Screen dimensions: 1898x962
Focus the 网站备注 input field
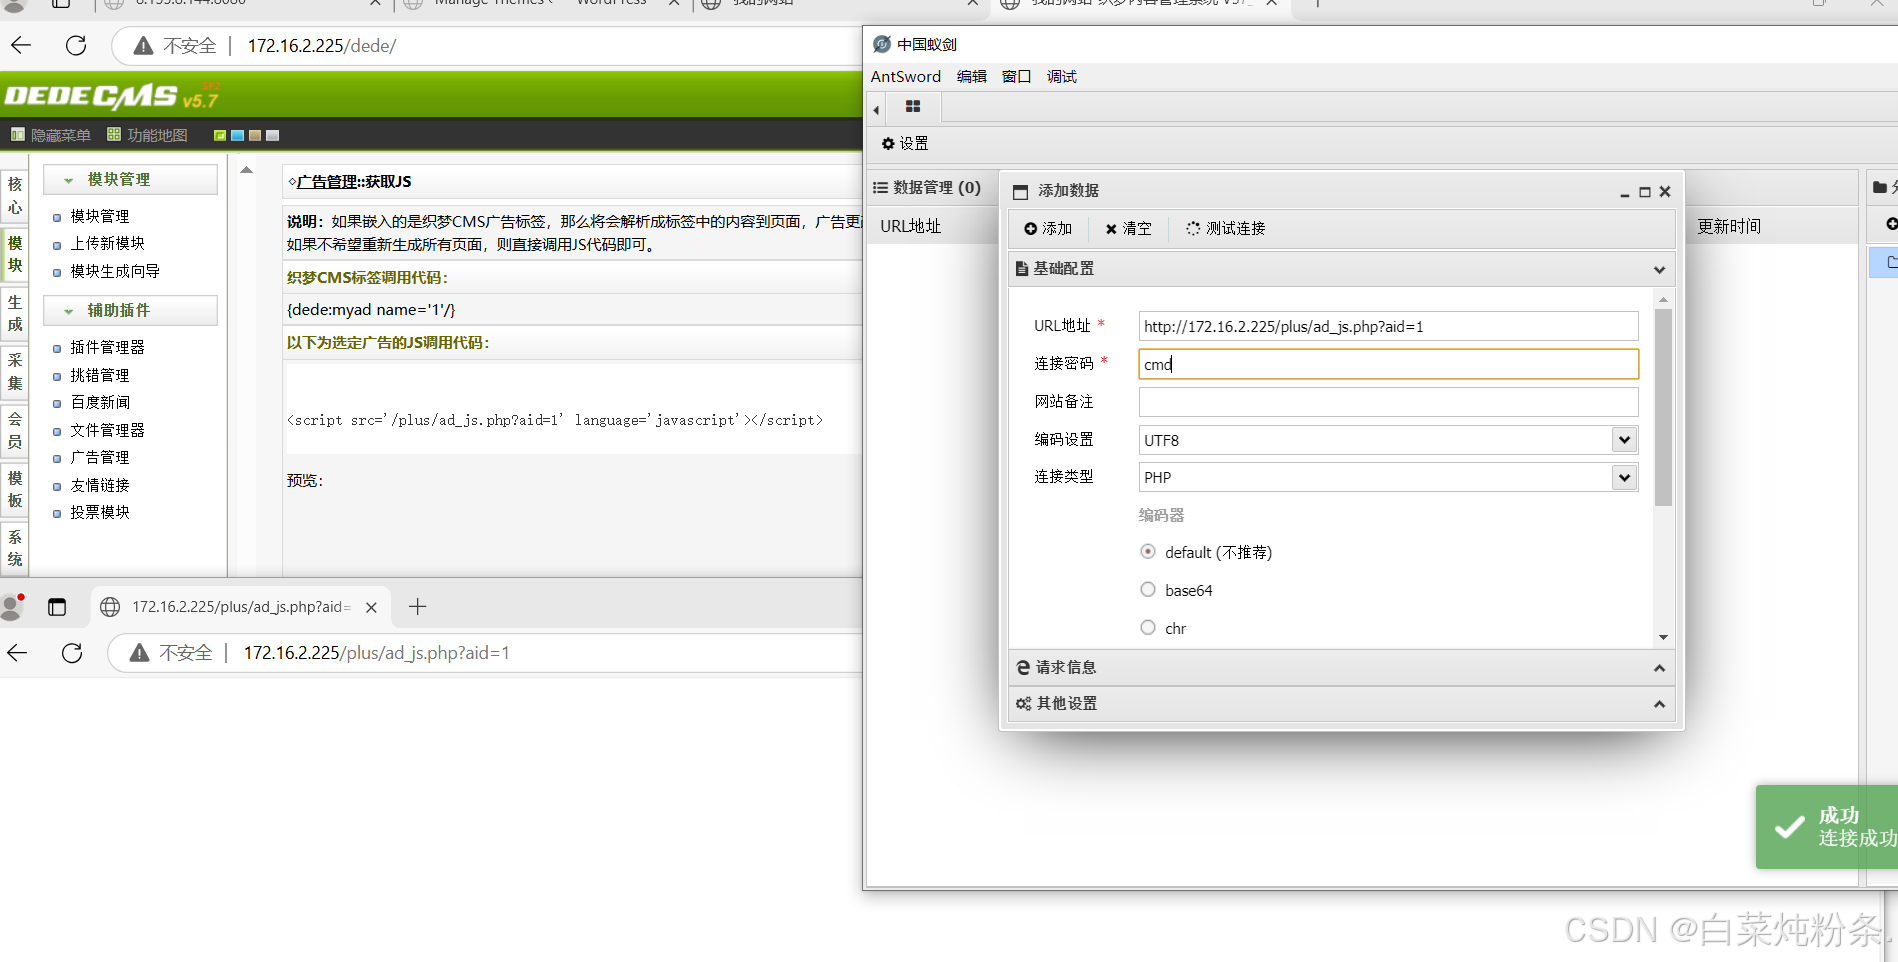(x=1388, y=402)
